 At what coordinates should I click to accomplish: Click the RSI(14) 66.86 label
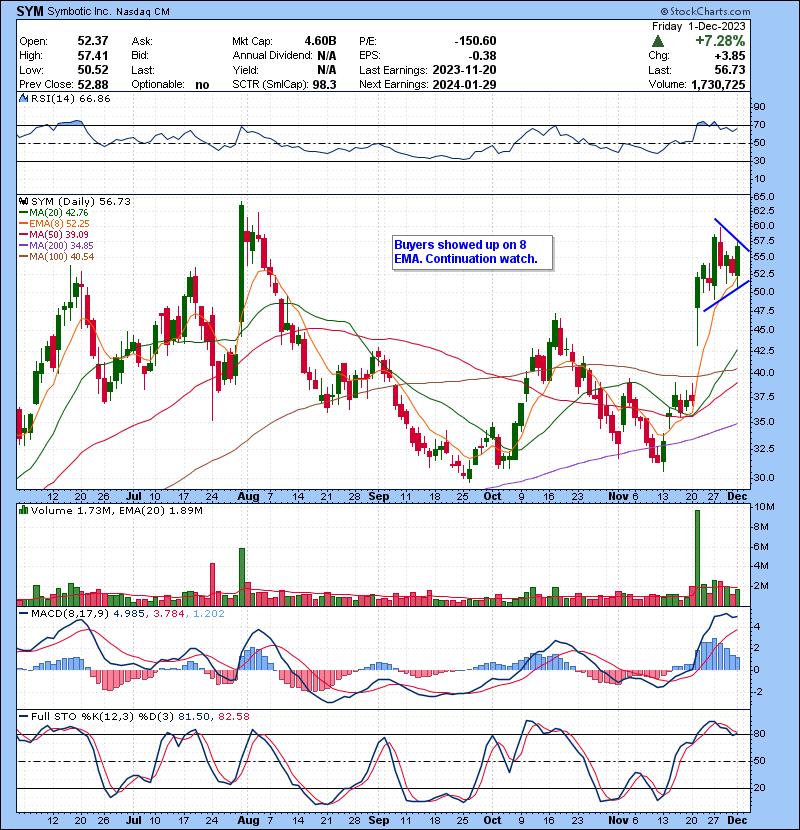tap(70, 98)
